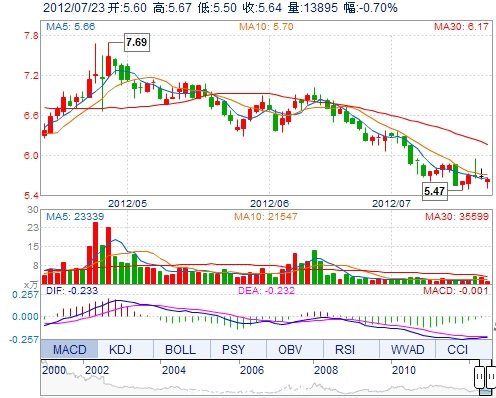The image size is (496, 398).
Task: Click the MA5: 5.66 price legend
Action: [70, 26]
